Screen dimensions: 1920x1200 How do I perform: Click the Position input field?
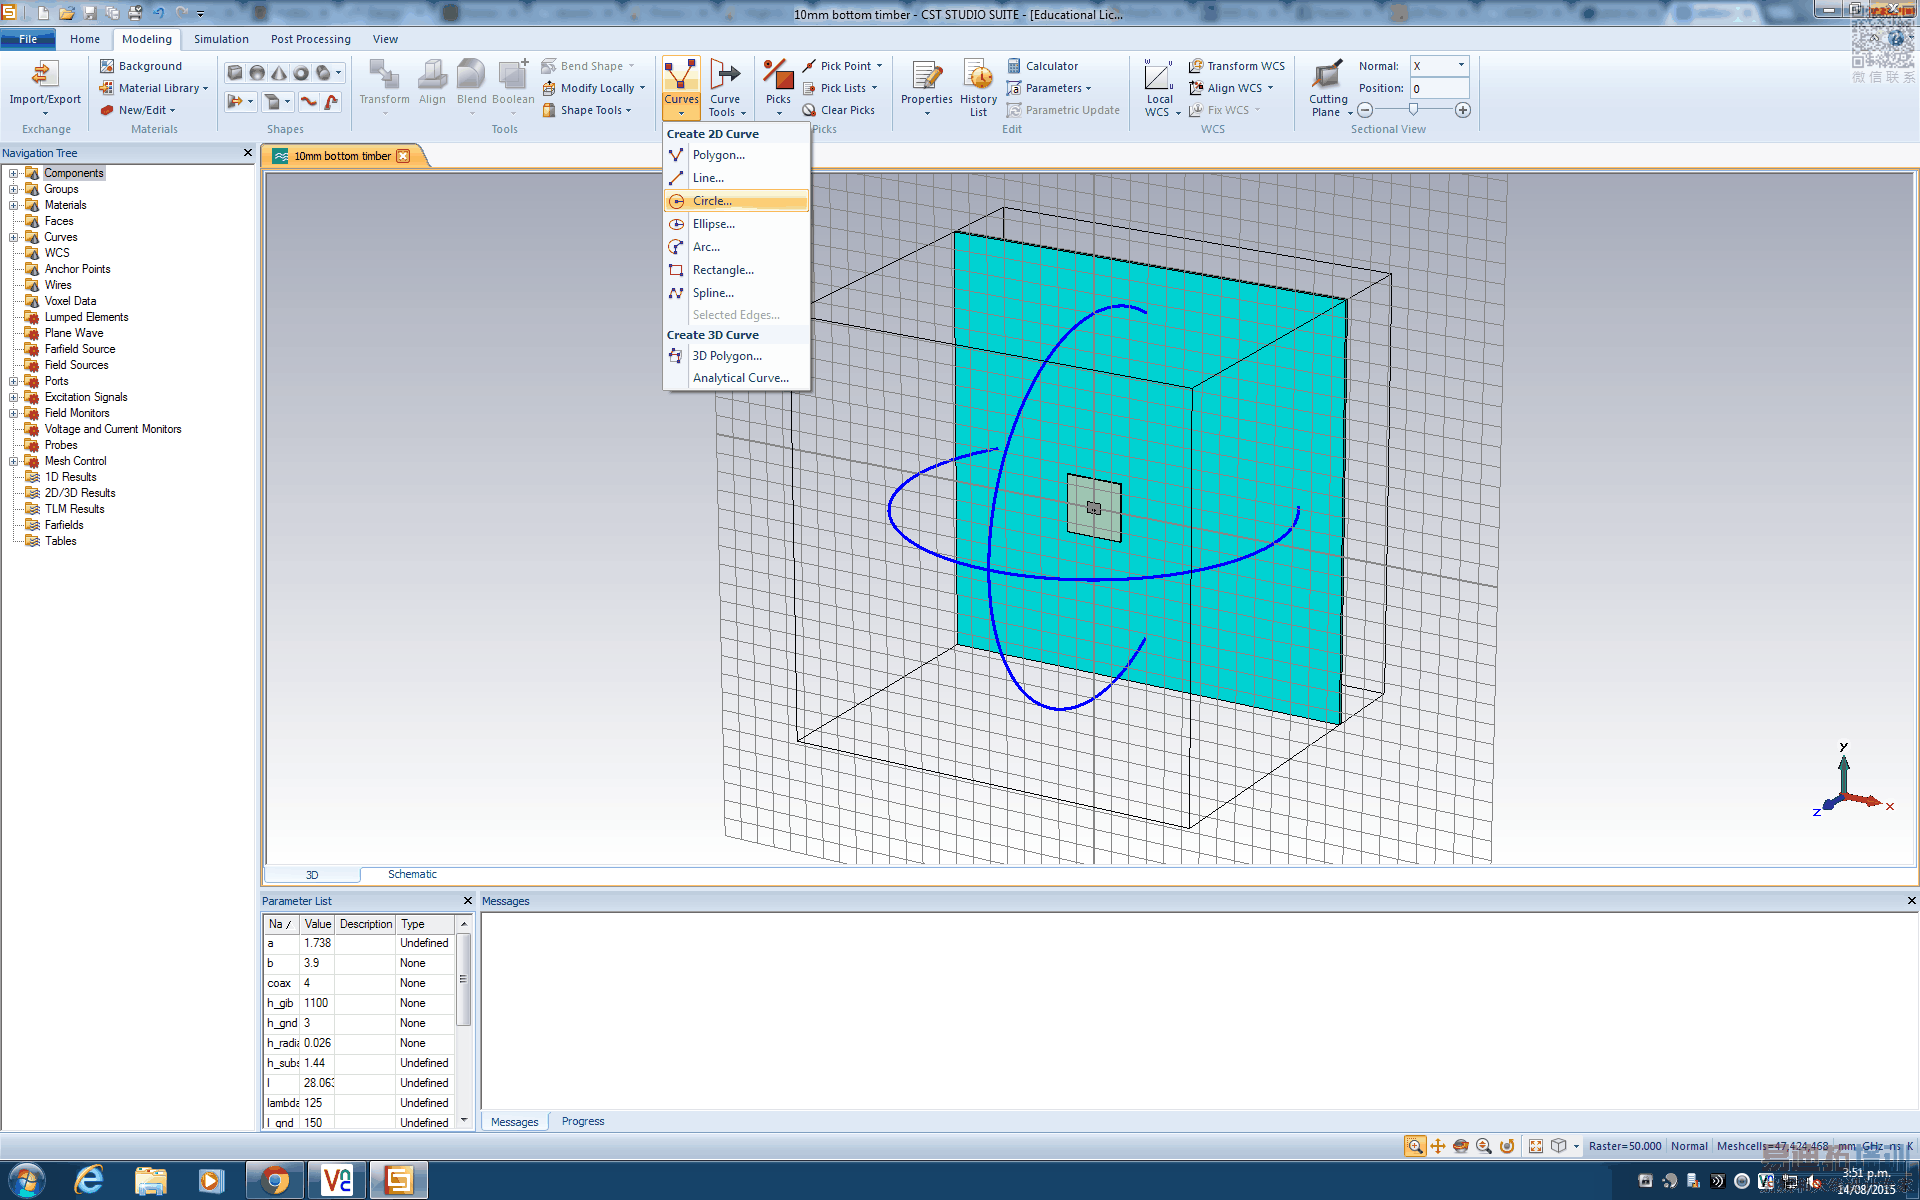tap(1439, 88)
